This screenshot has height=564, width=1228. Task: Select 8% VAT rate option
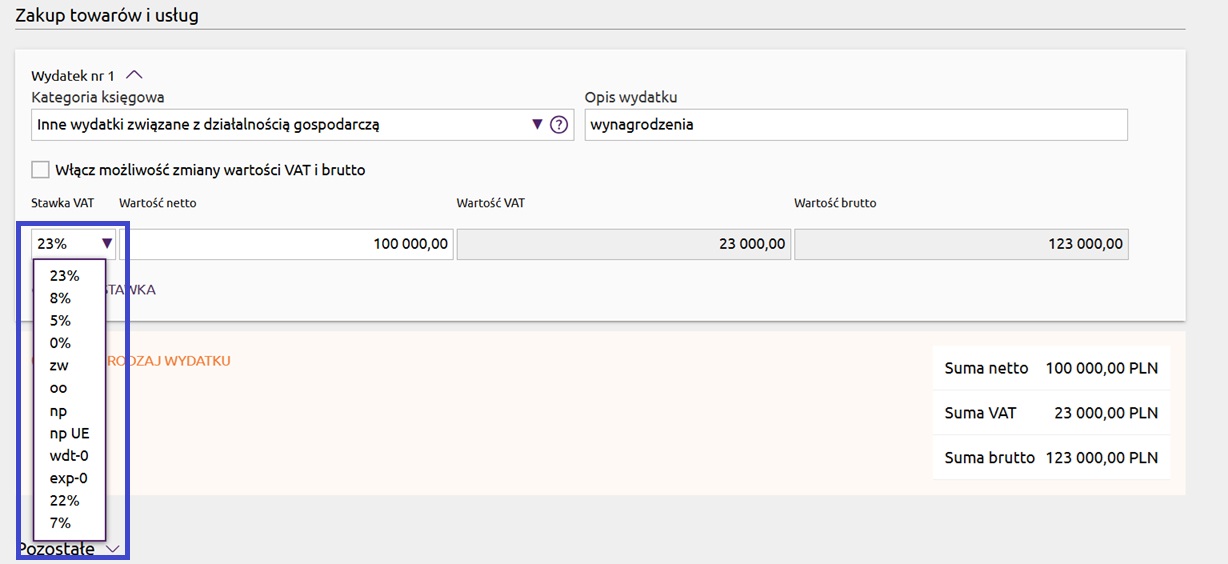[60, 298]
